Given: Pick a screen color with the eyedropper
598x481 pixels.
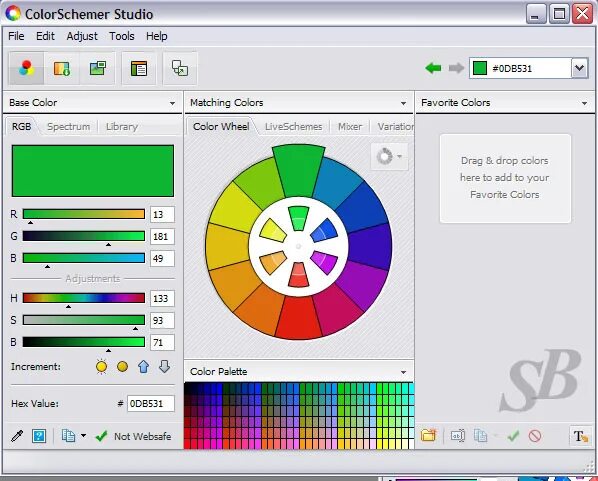Looking at the screenshot, I should (17, 436).
